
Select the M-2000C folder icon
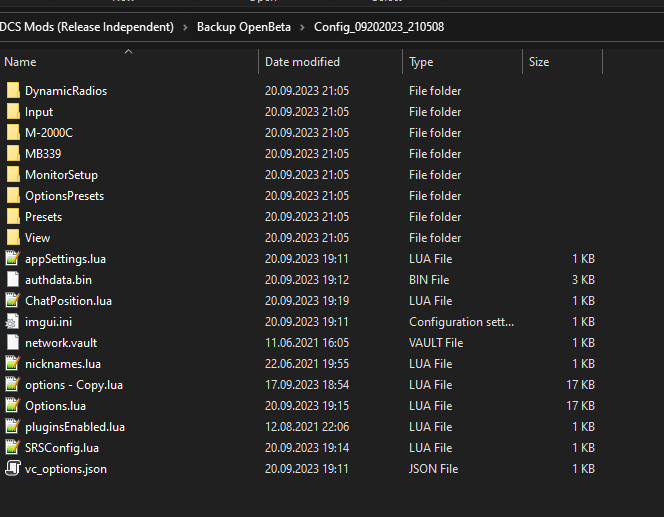pyautogui.click(x=13, y=133)
